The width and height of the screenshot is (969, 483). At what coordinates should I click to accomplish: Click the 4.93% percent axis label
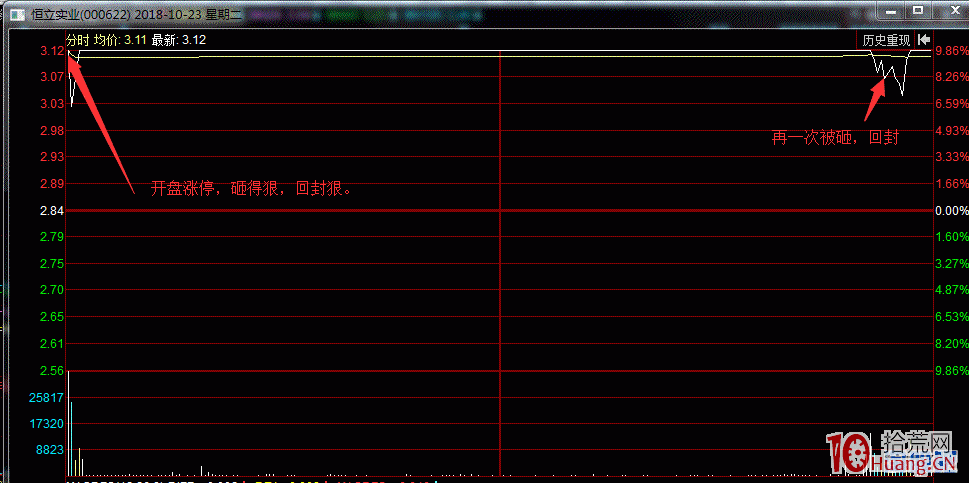coord(952,130)
